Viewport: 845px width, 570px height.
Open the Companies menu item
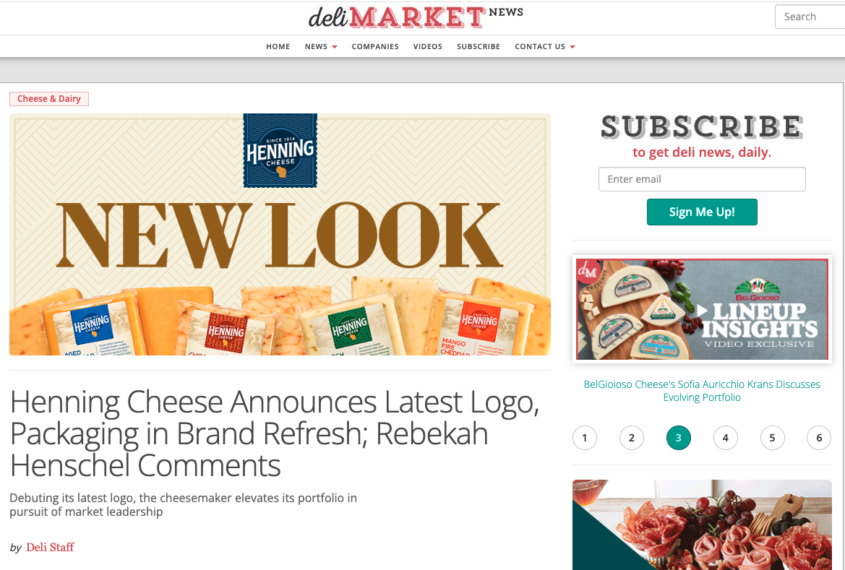[x=375, y=46]
